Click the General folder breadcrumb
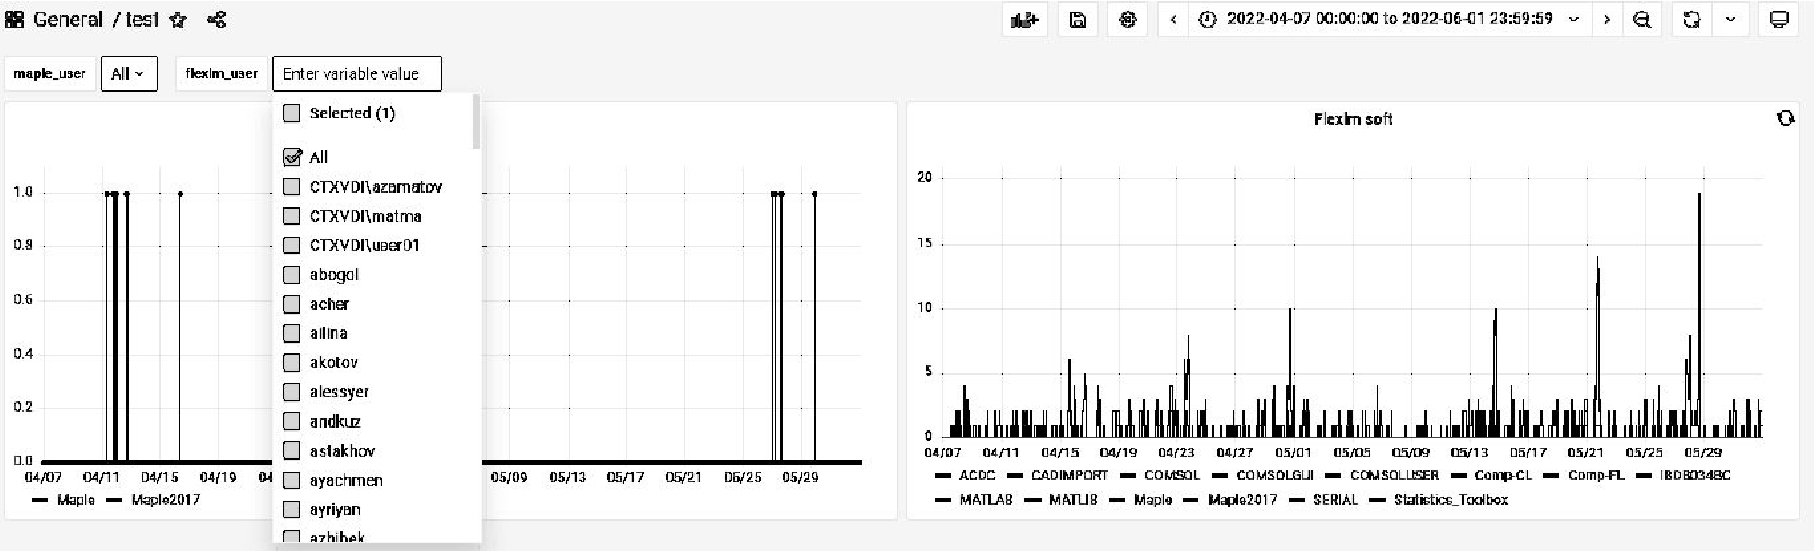 67,20
